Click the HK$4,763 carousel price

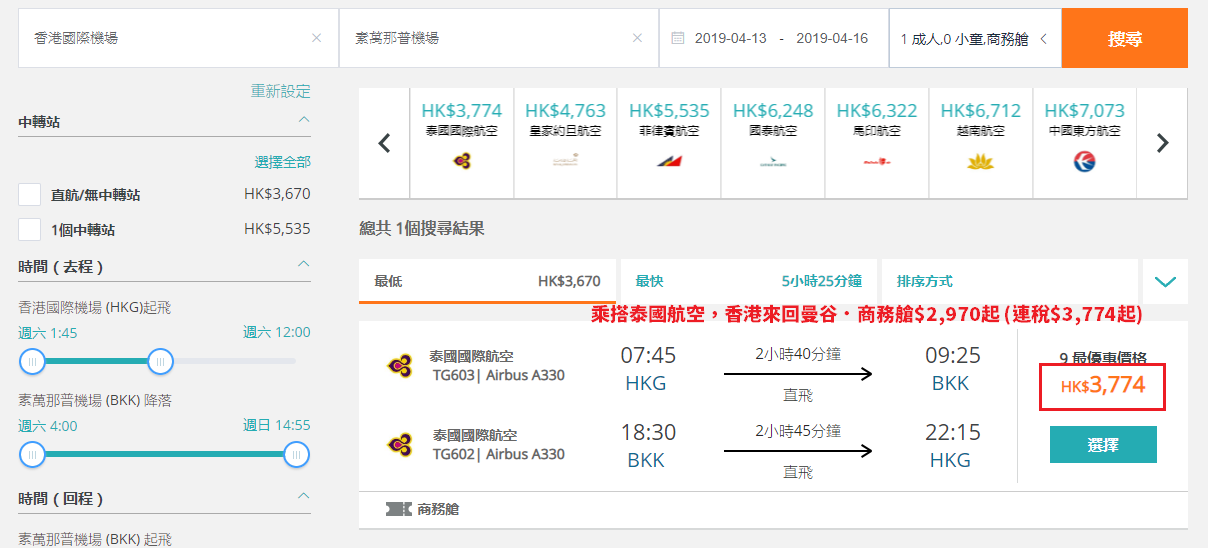click(x=565, y=111)
